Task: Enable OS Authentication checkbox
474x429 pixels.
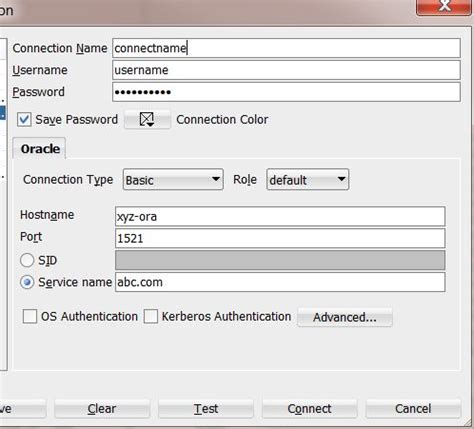Action: click(x=30, y=316)
